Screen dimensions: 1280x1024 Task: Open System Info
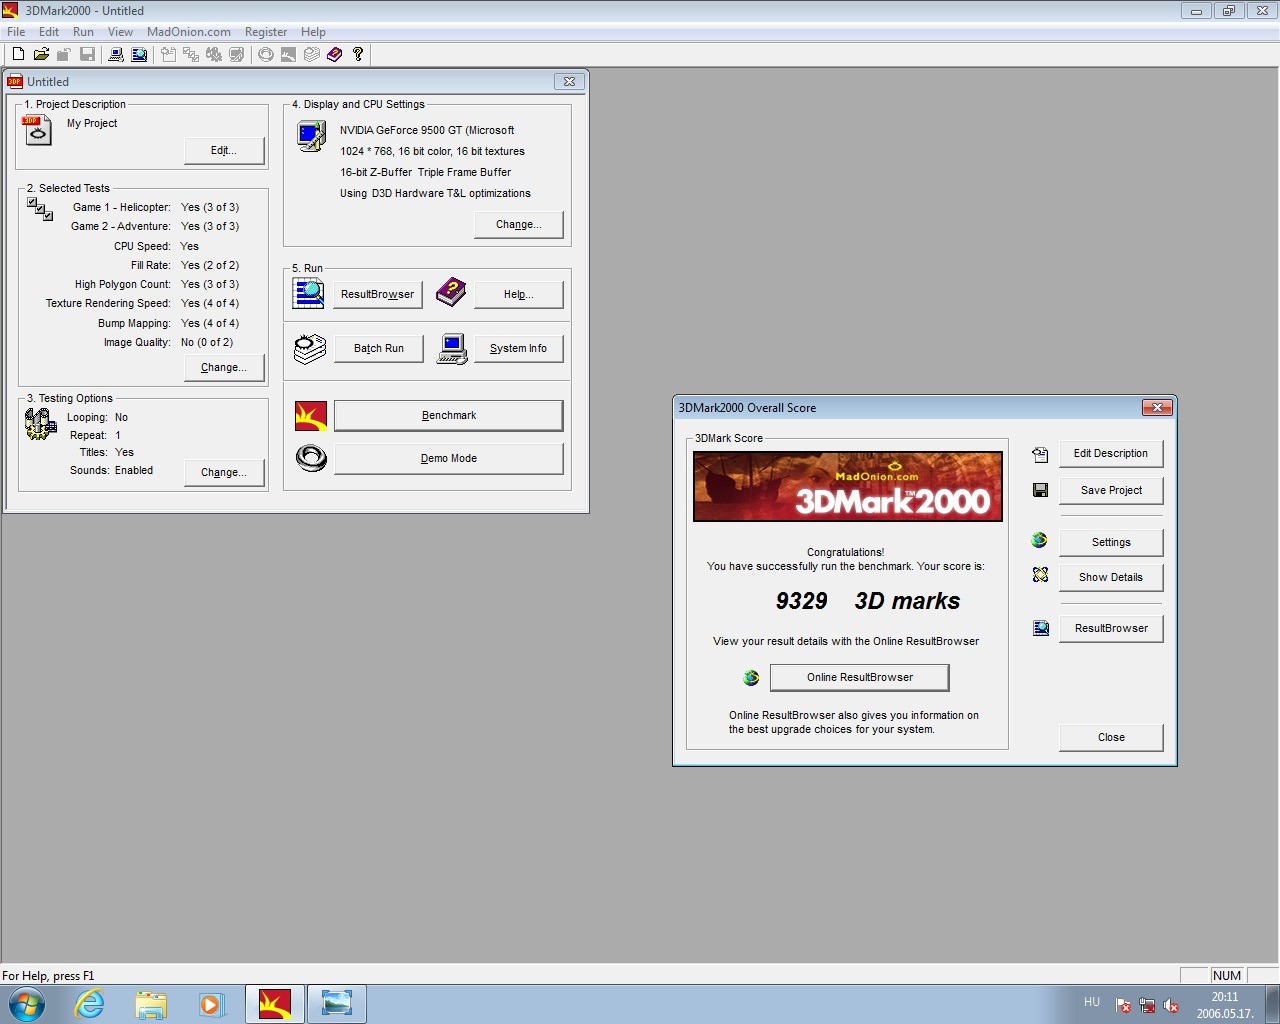pos(519,349)
